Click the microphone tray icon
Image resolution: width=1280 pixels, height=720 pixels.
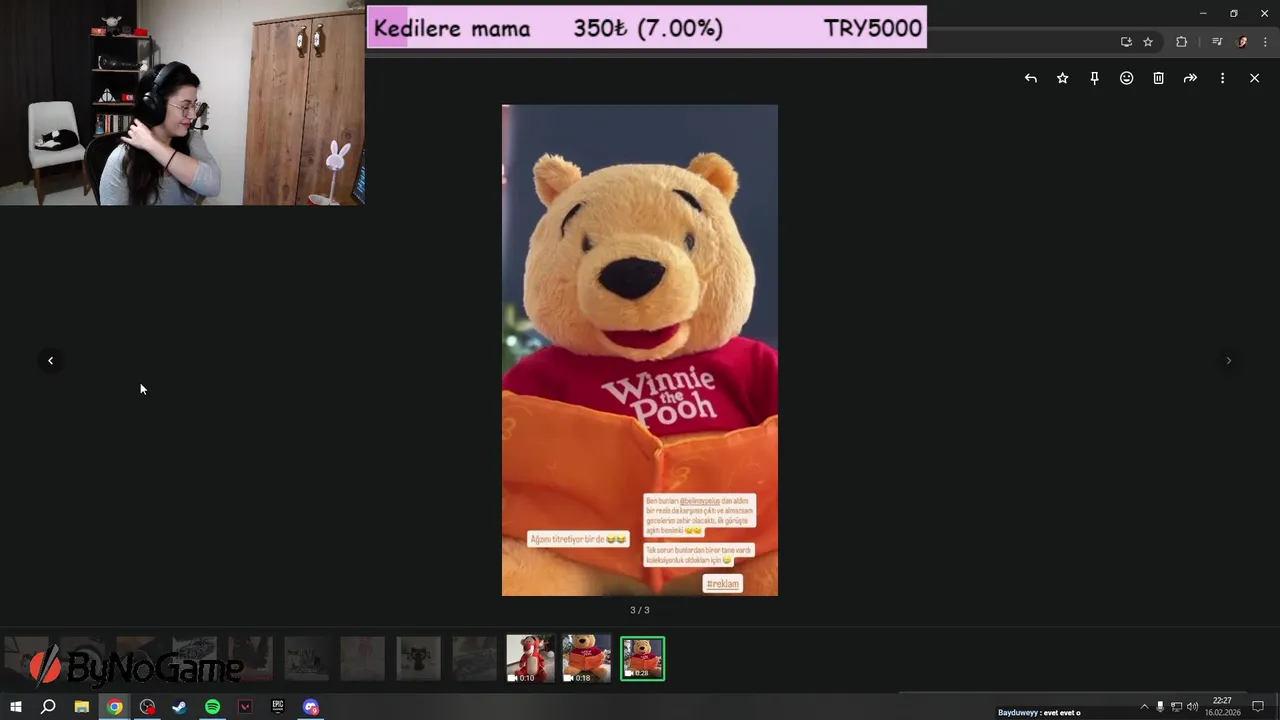tap(1160, 707)
